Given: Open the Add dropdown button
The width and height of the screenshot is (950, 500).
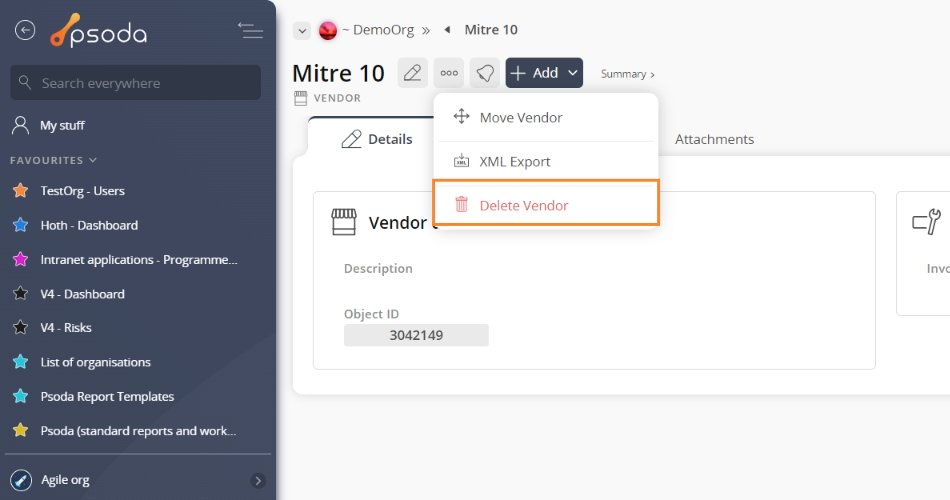Looking at the screenshot, I should point(544,73).
